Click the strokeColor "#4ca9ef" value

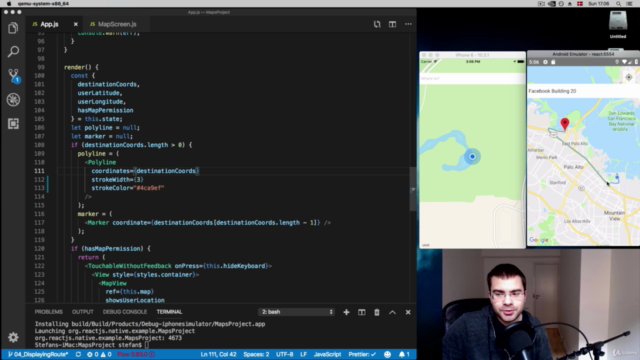click(x=149, y=188)
